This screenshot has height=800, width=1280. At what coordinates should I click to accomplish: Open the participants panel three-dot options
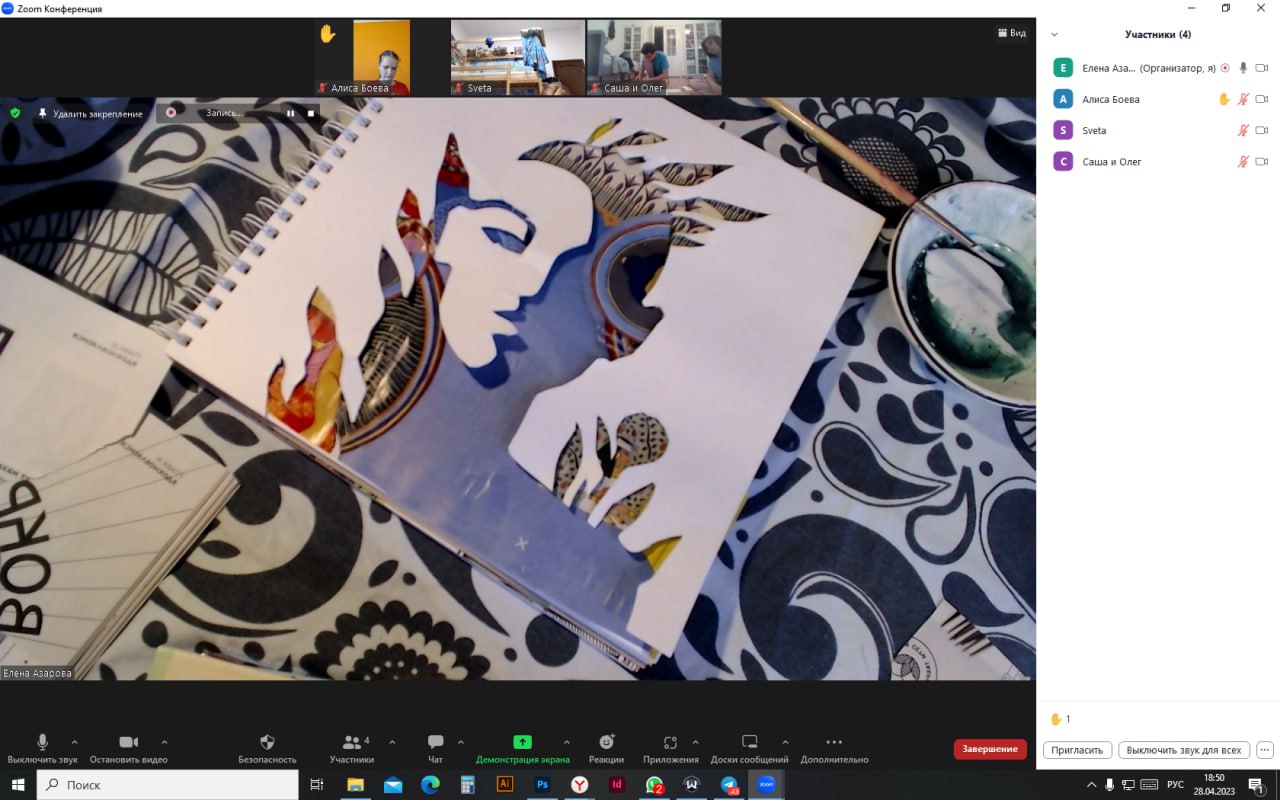(x=1264, y=750)
